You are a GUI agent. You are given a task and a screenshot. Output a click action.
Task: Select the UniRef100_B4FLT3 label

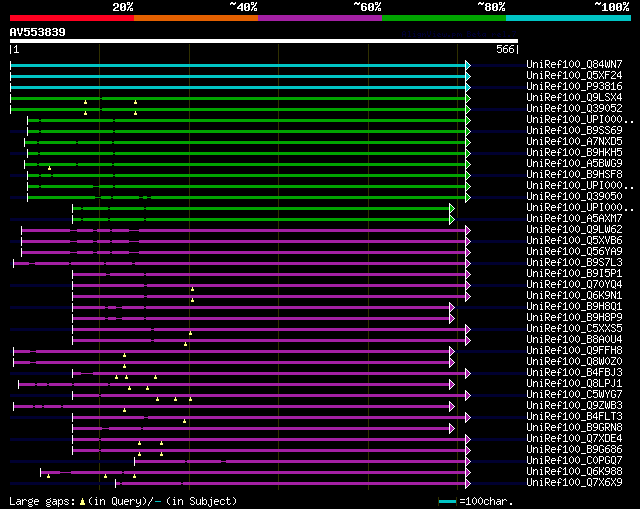coord(574,417)
